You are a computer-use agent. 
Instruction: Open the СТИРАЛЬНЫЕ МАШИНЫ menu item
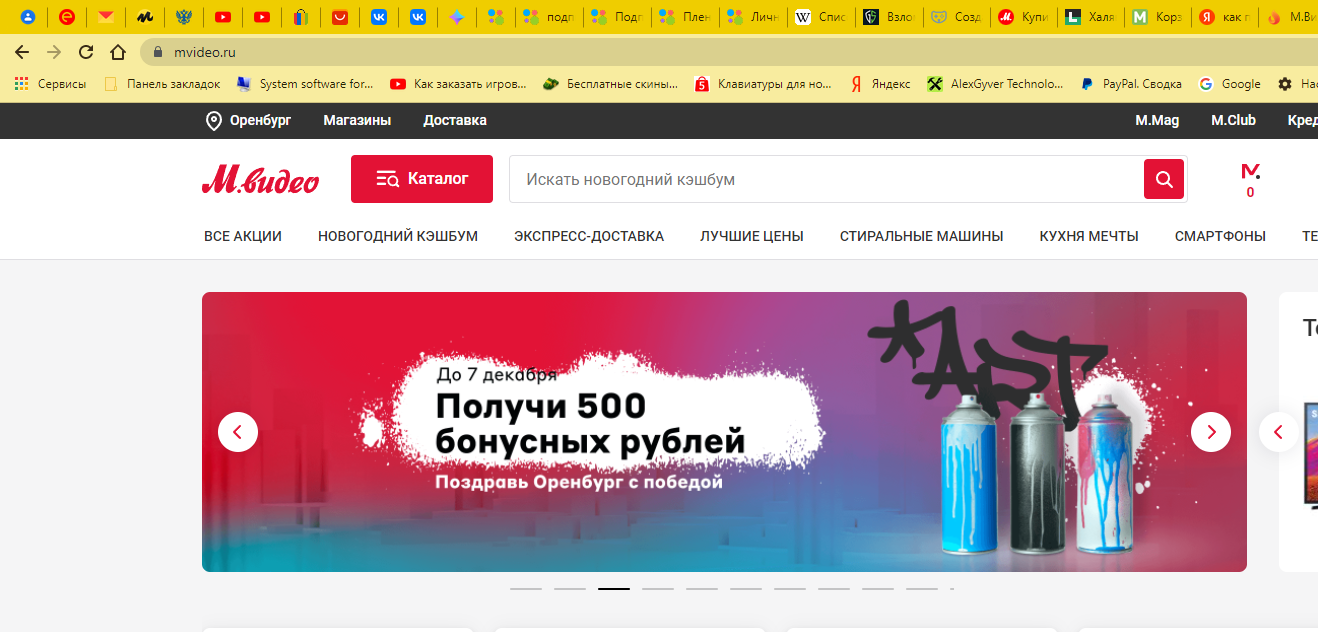pyautogui.click(x=922, y=236)
